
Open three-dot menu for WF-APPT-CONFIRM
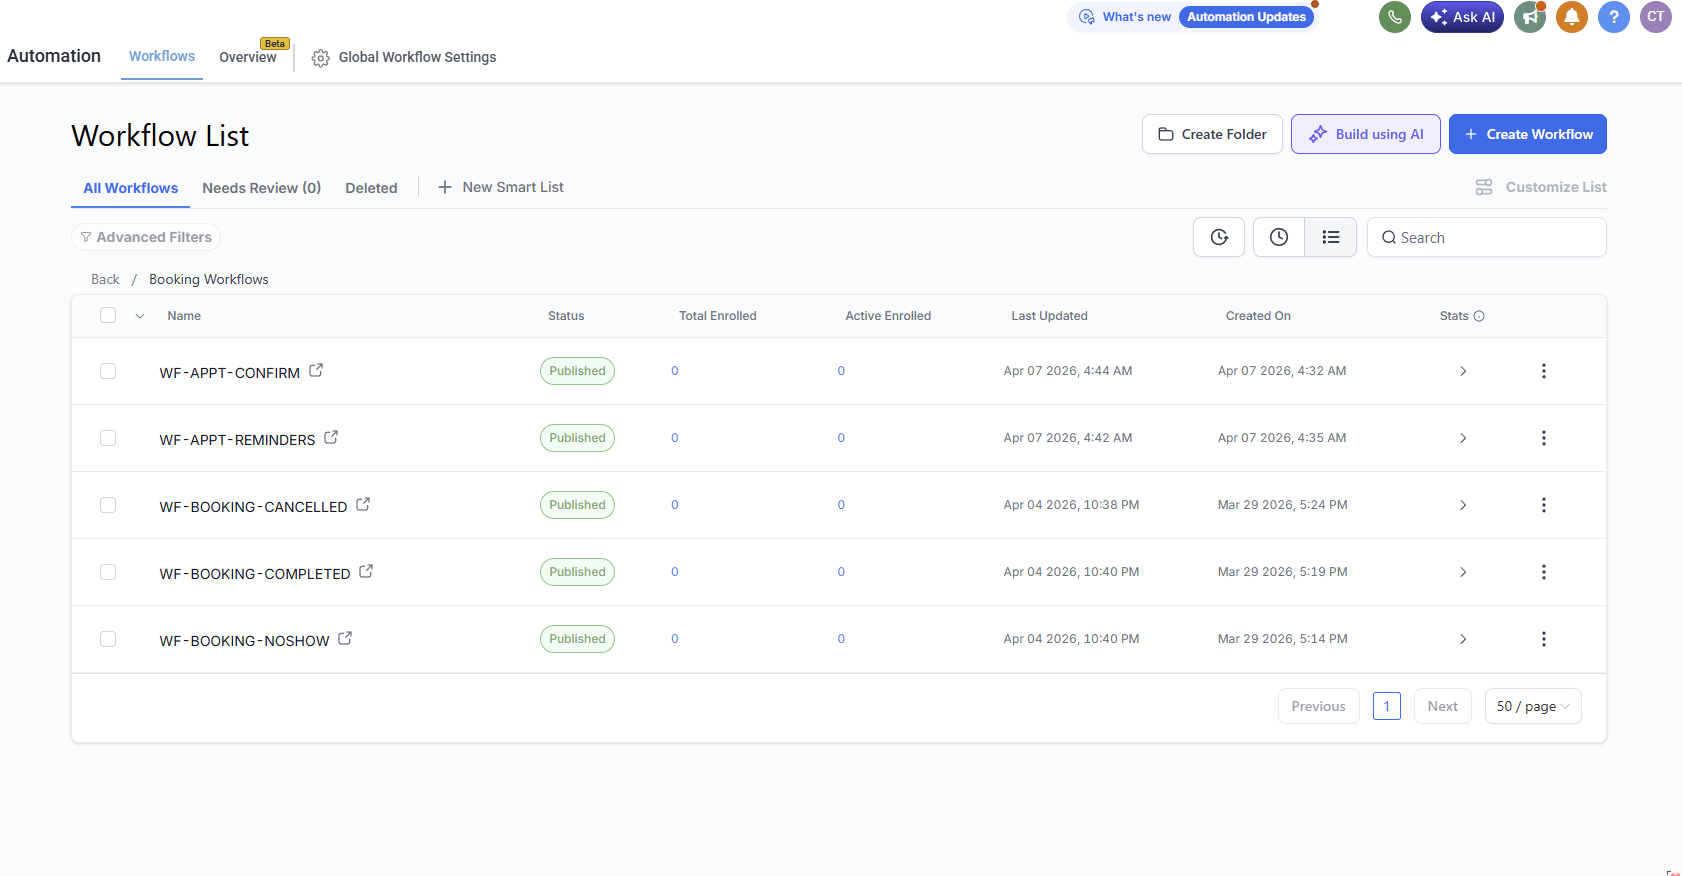tap(1544, 371)
